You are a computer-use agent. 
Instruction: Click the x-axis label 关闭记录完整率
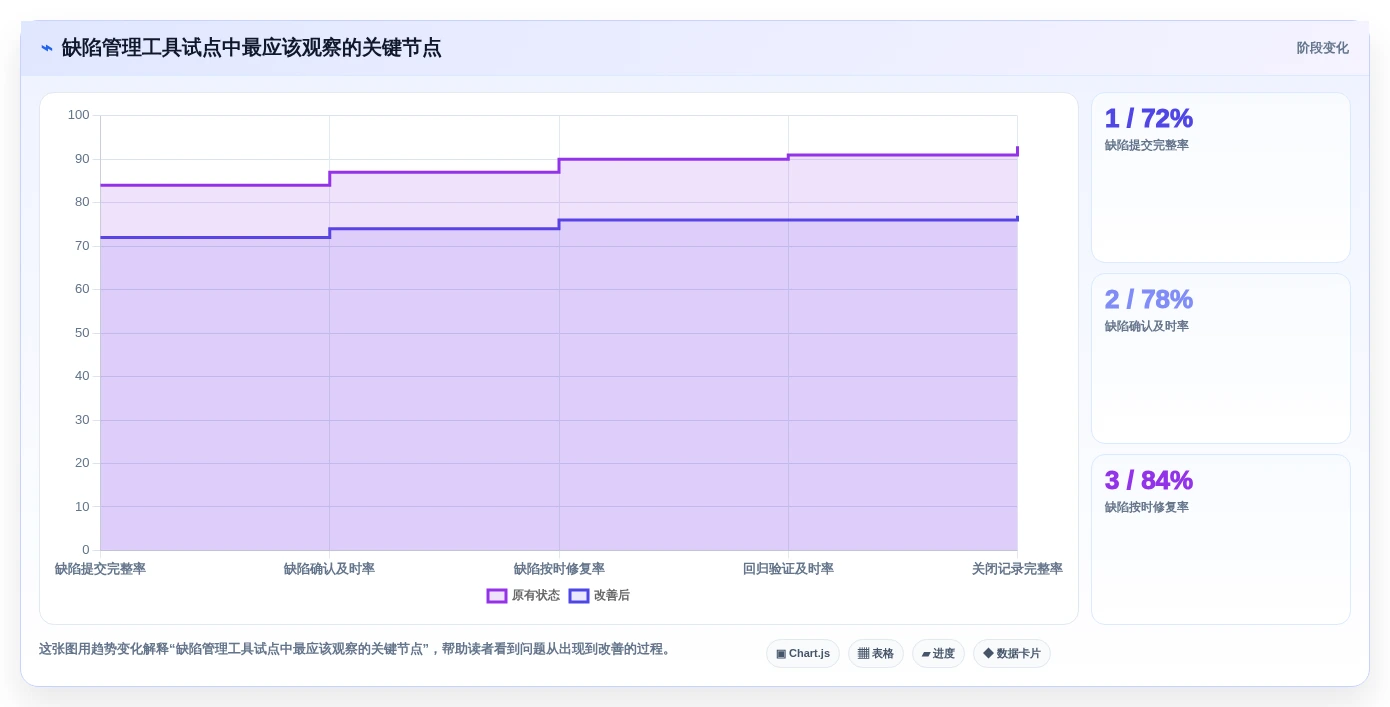(1017, 569)
